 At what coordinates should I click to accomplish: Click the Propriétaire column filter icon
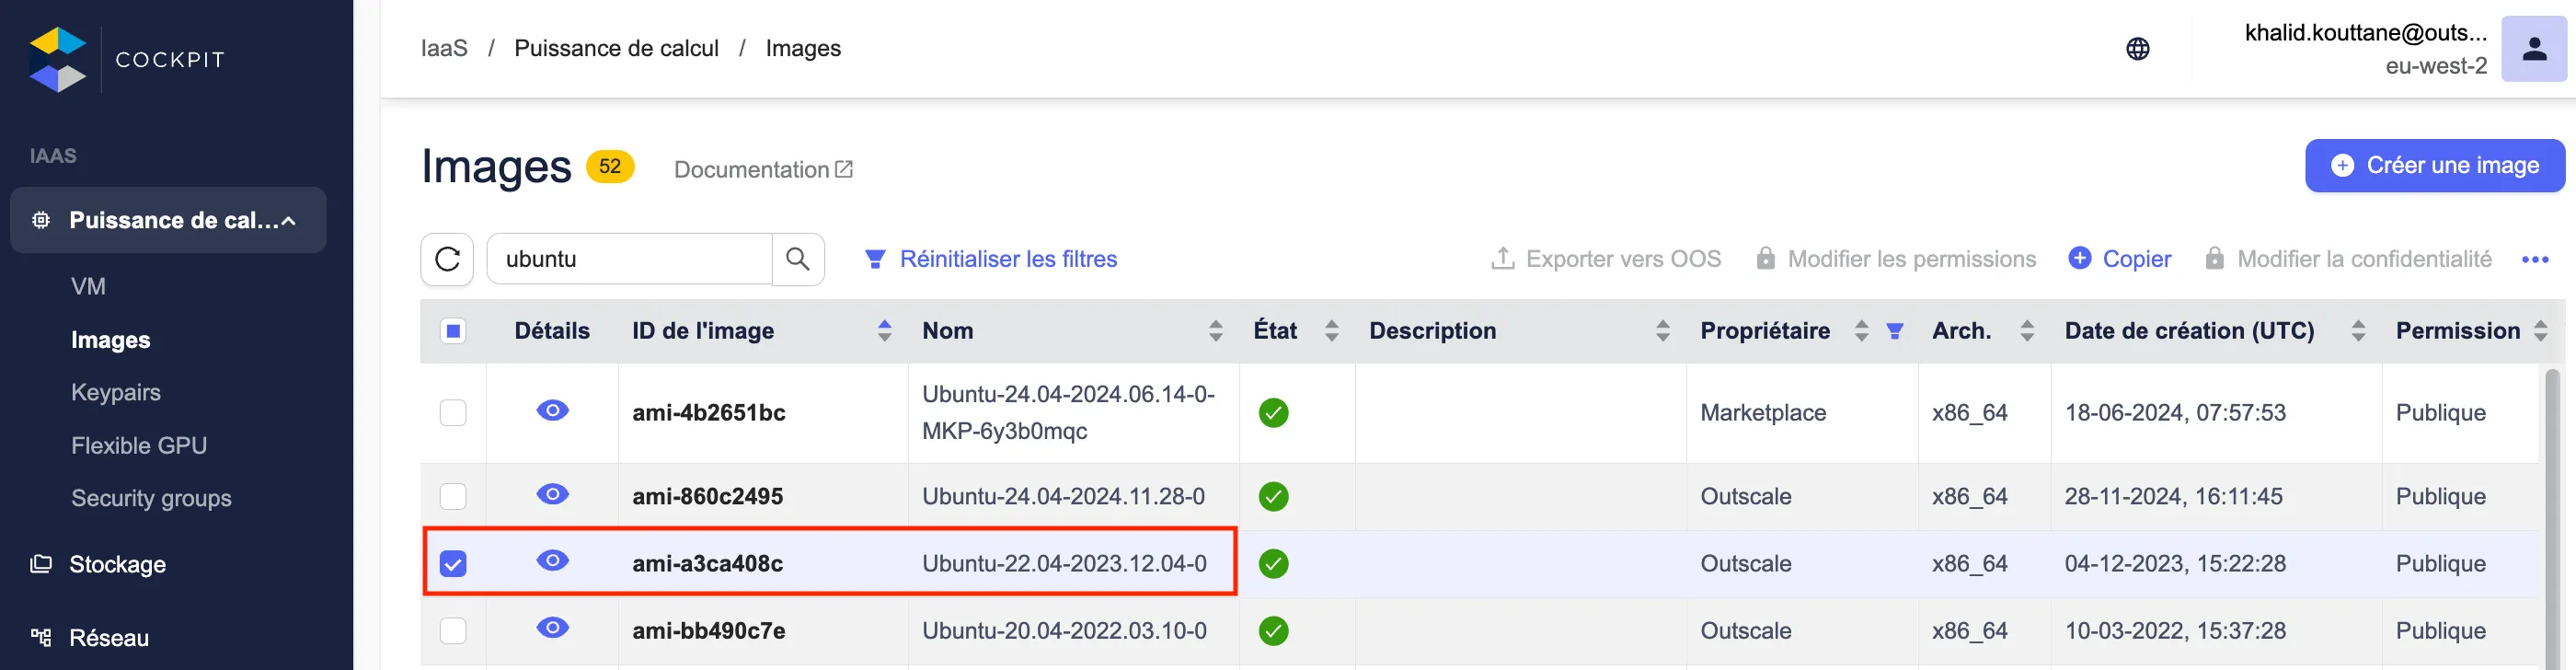tap(1894, 332)
